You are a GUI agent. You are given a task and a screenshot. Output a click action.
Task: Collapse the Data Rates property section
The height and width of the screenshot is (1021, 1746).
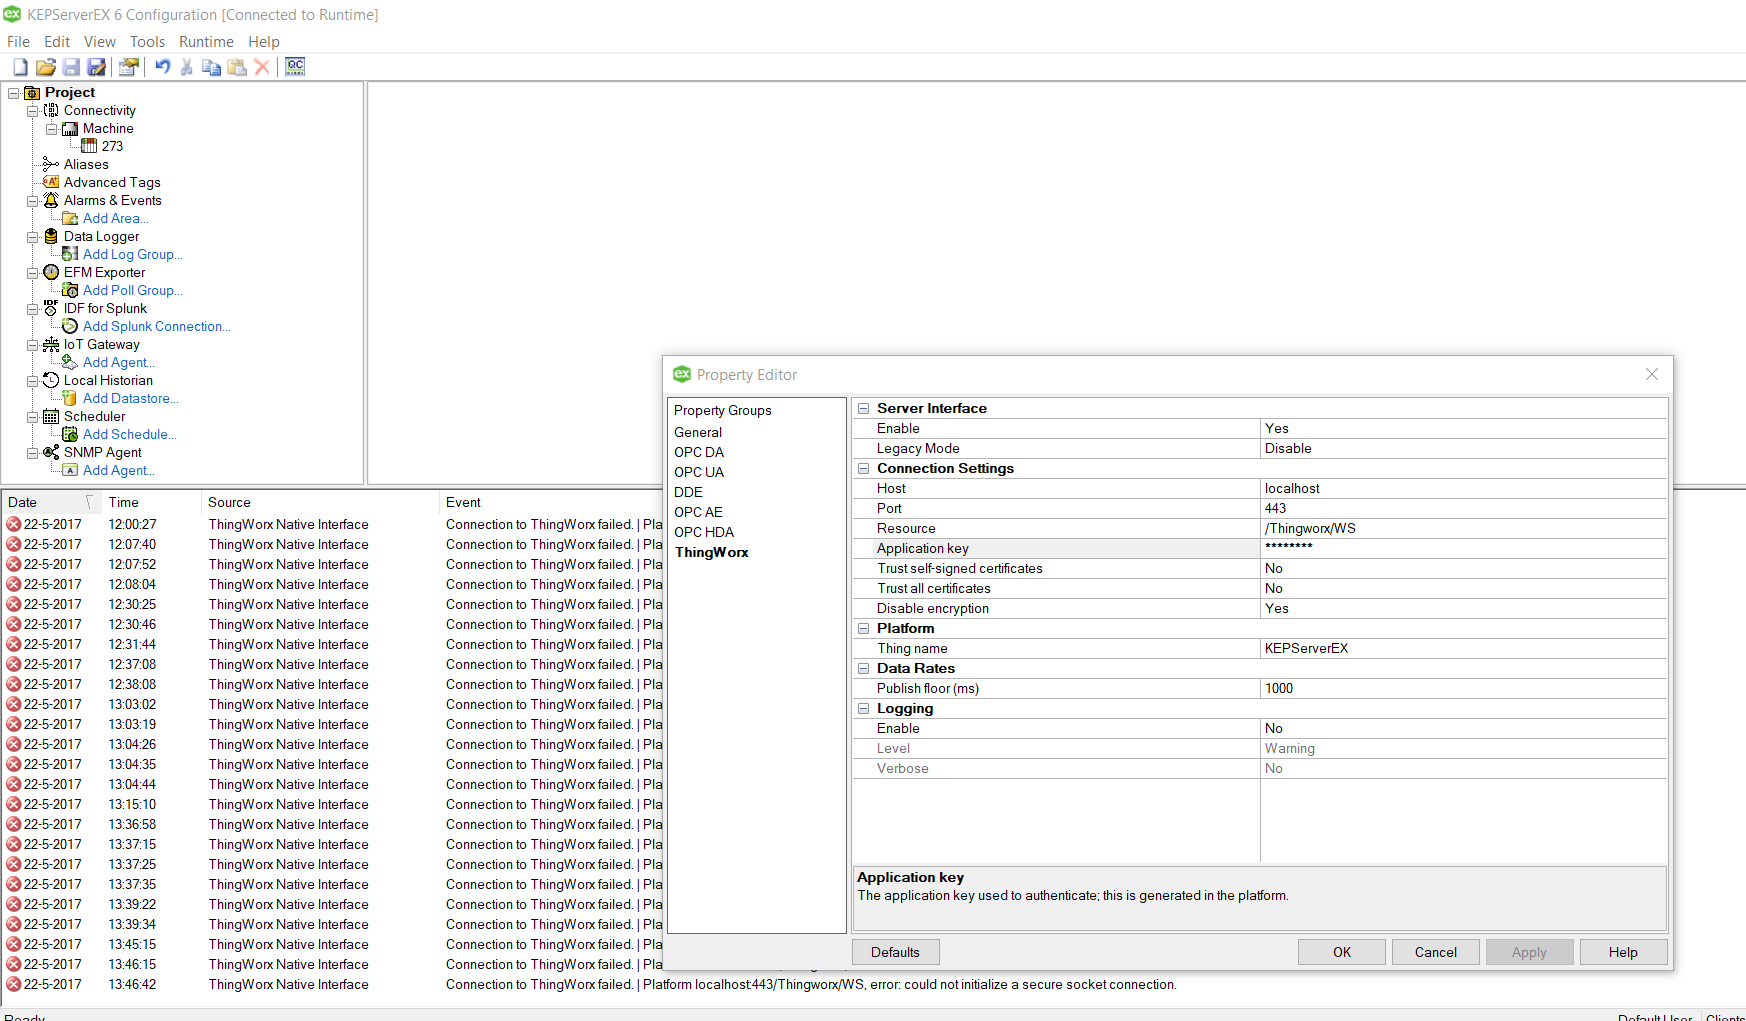click(x=863, y=668)
